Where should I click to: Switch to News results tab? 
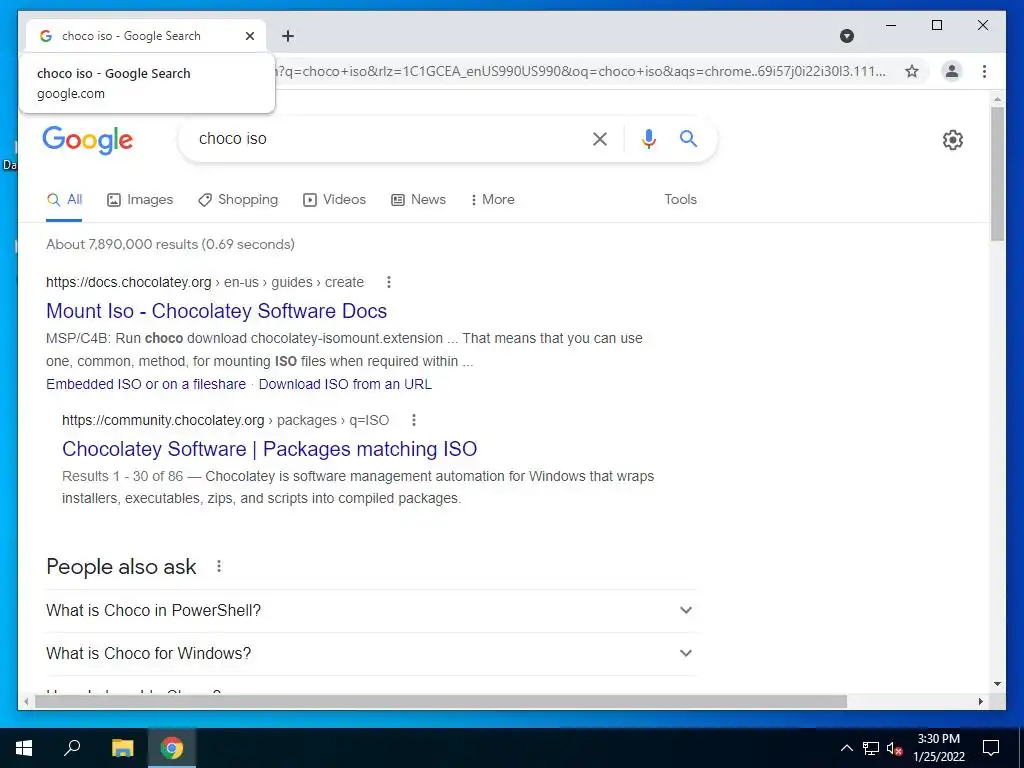(418, 200)
